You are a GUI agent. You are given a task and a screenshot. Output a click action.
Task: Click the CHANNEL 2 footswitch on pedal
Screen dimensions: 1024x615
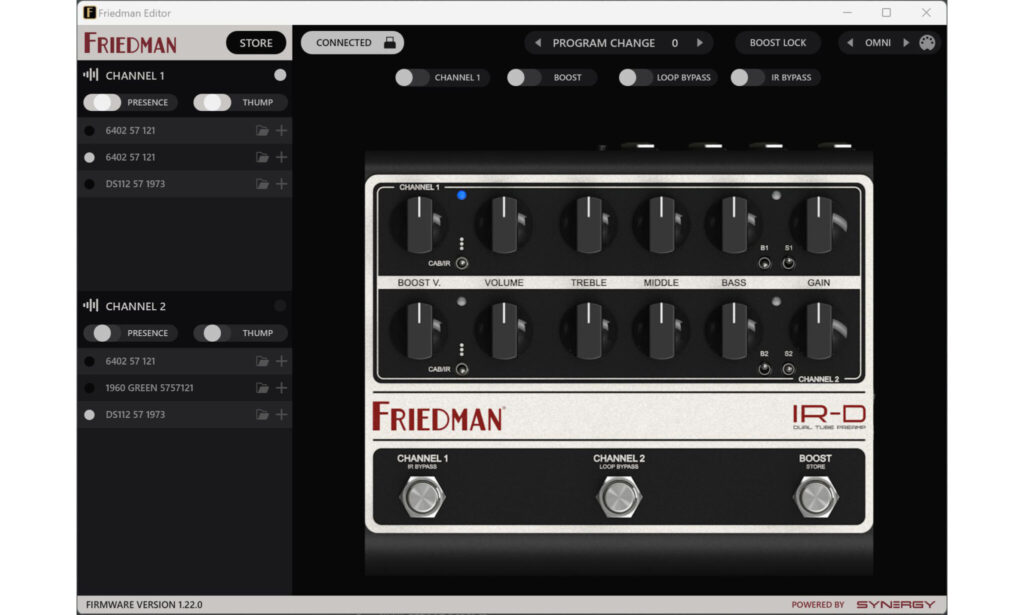click(x=618, y=497)
